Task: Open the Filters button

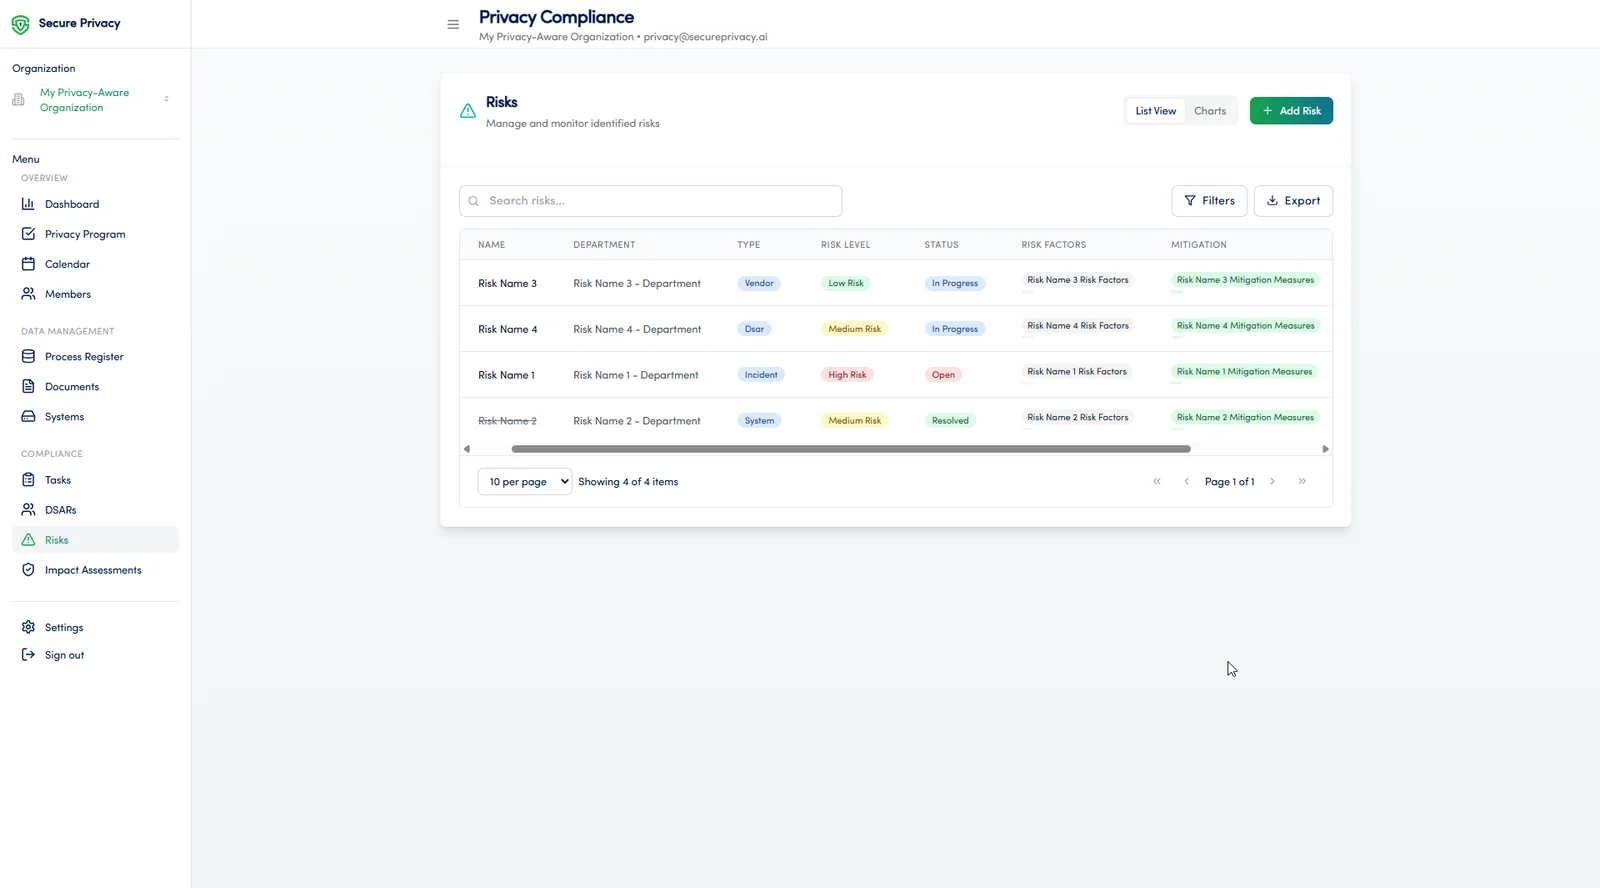Action: coord(1209,201)
